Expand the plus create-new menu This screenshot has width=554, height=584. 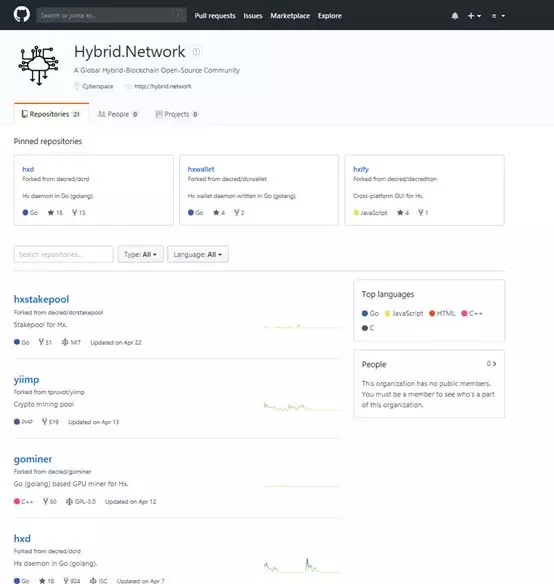[474, 16]
